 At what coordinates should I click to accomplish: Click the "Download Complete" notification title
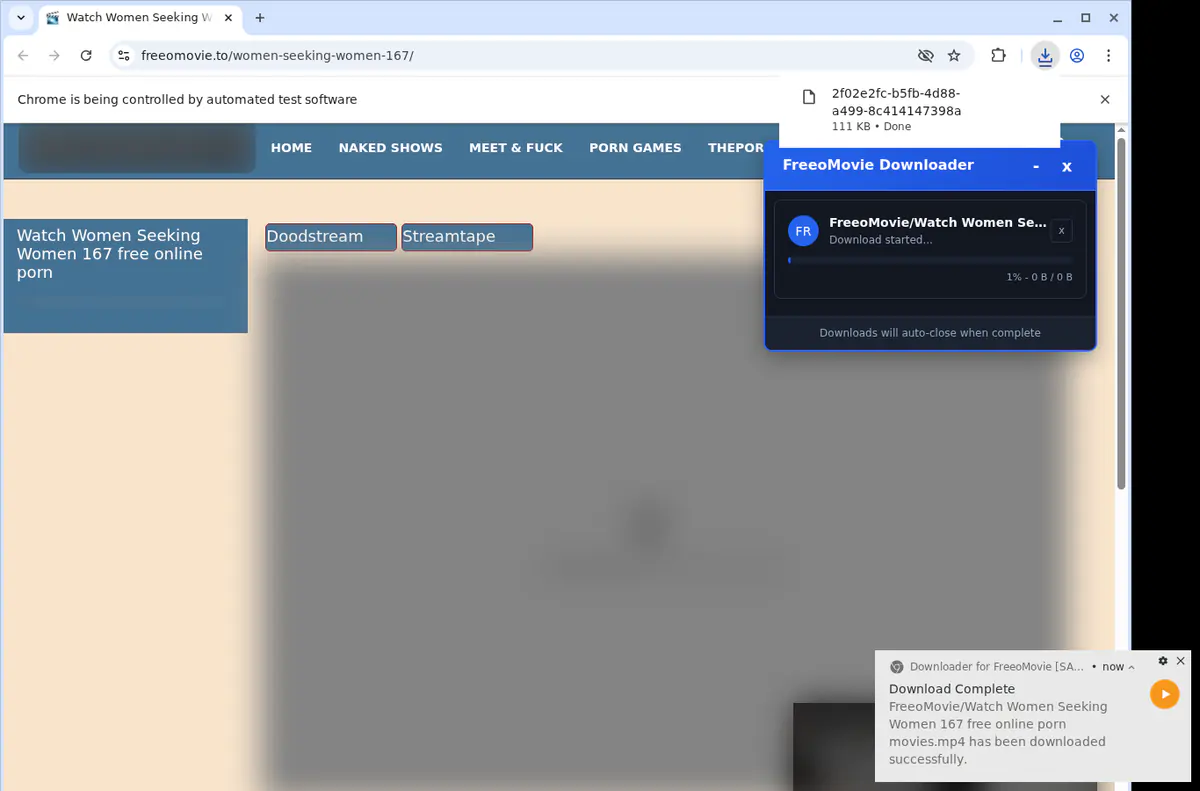pos(952,689)
